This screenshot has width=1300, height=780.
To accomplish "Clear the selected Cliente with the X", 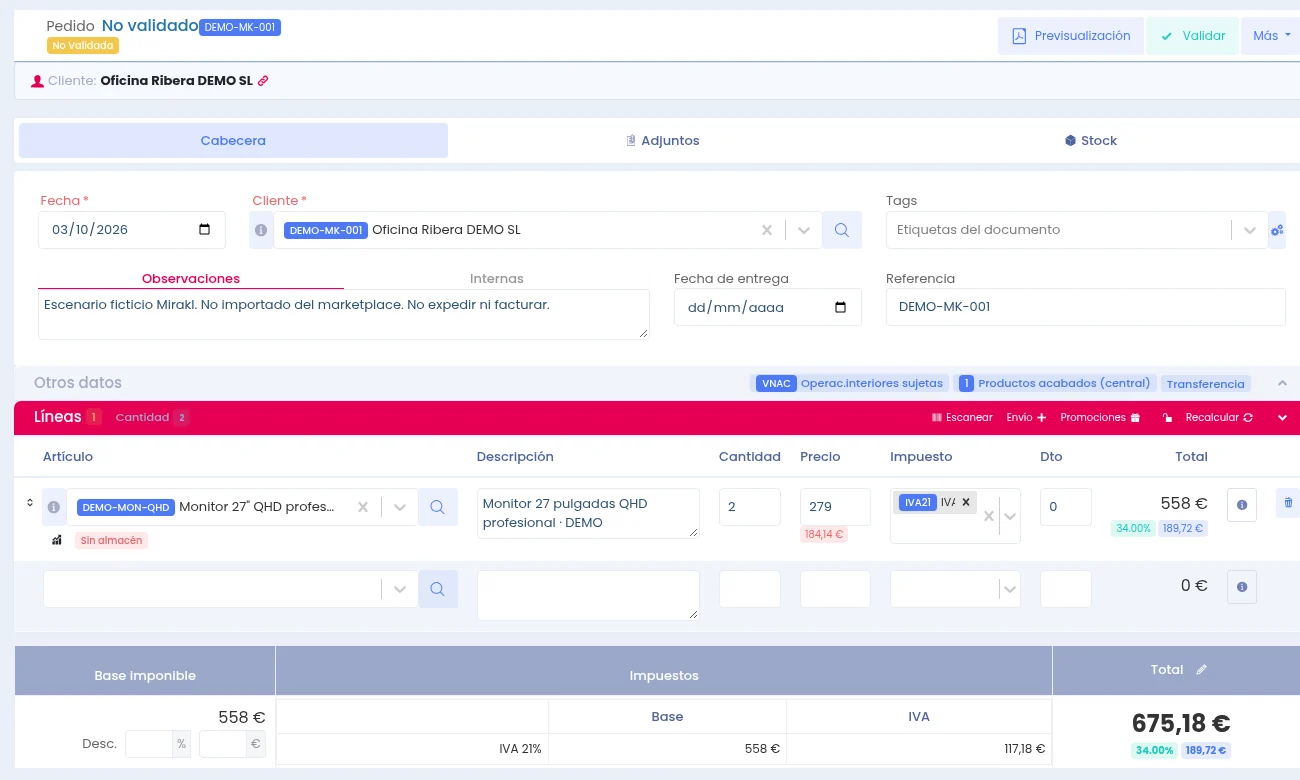I will (767, 230).
